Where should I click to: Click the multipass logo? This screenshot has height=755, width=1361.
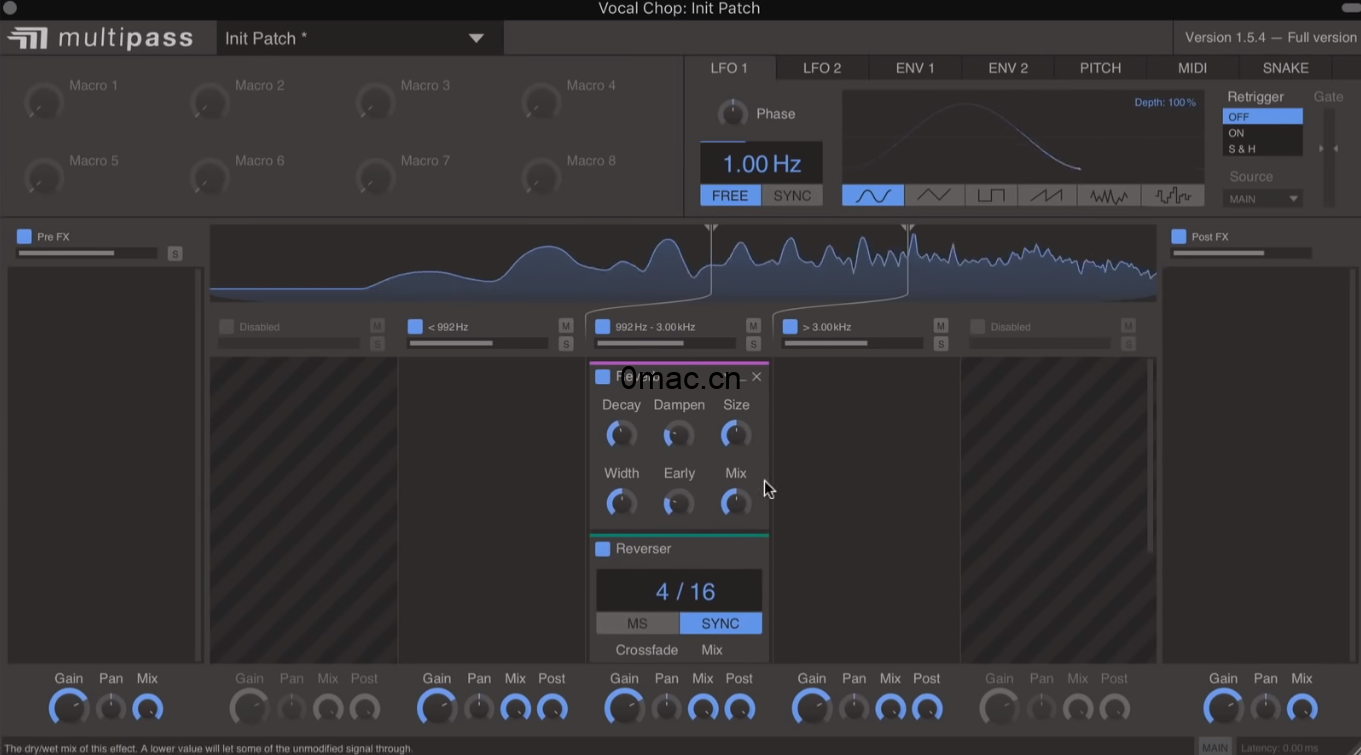click(x=100, y=38)
